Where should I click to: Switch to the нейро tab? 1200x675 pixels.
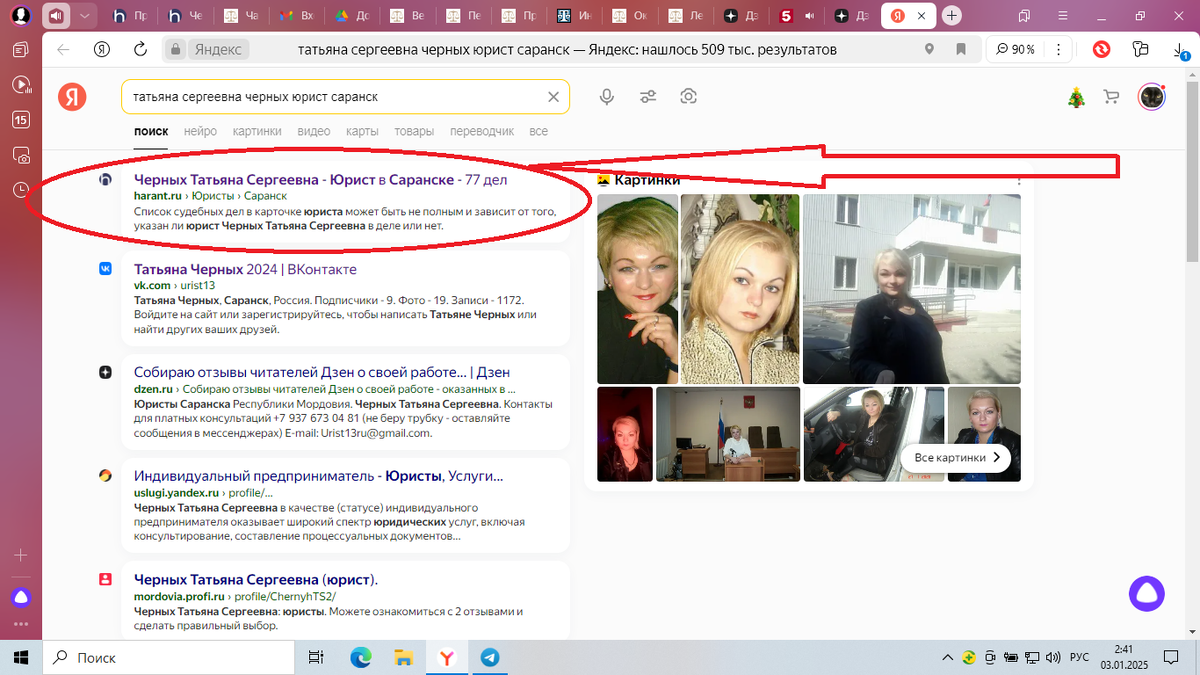point(200,131)
